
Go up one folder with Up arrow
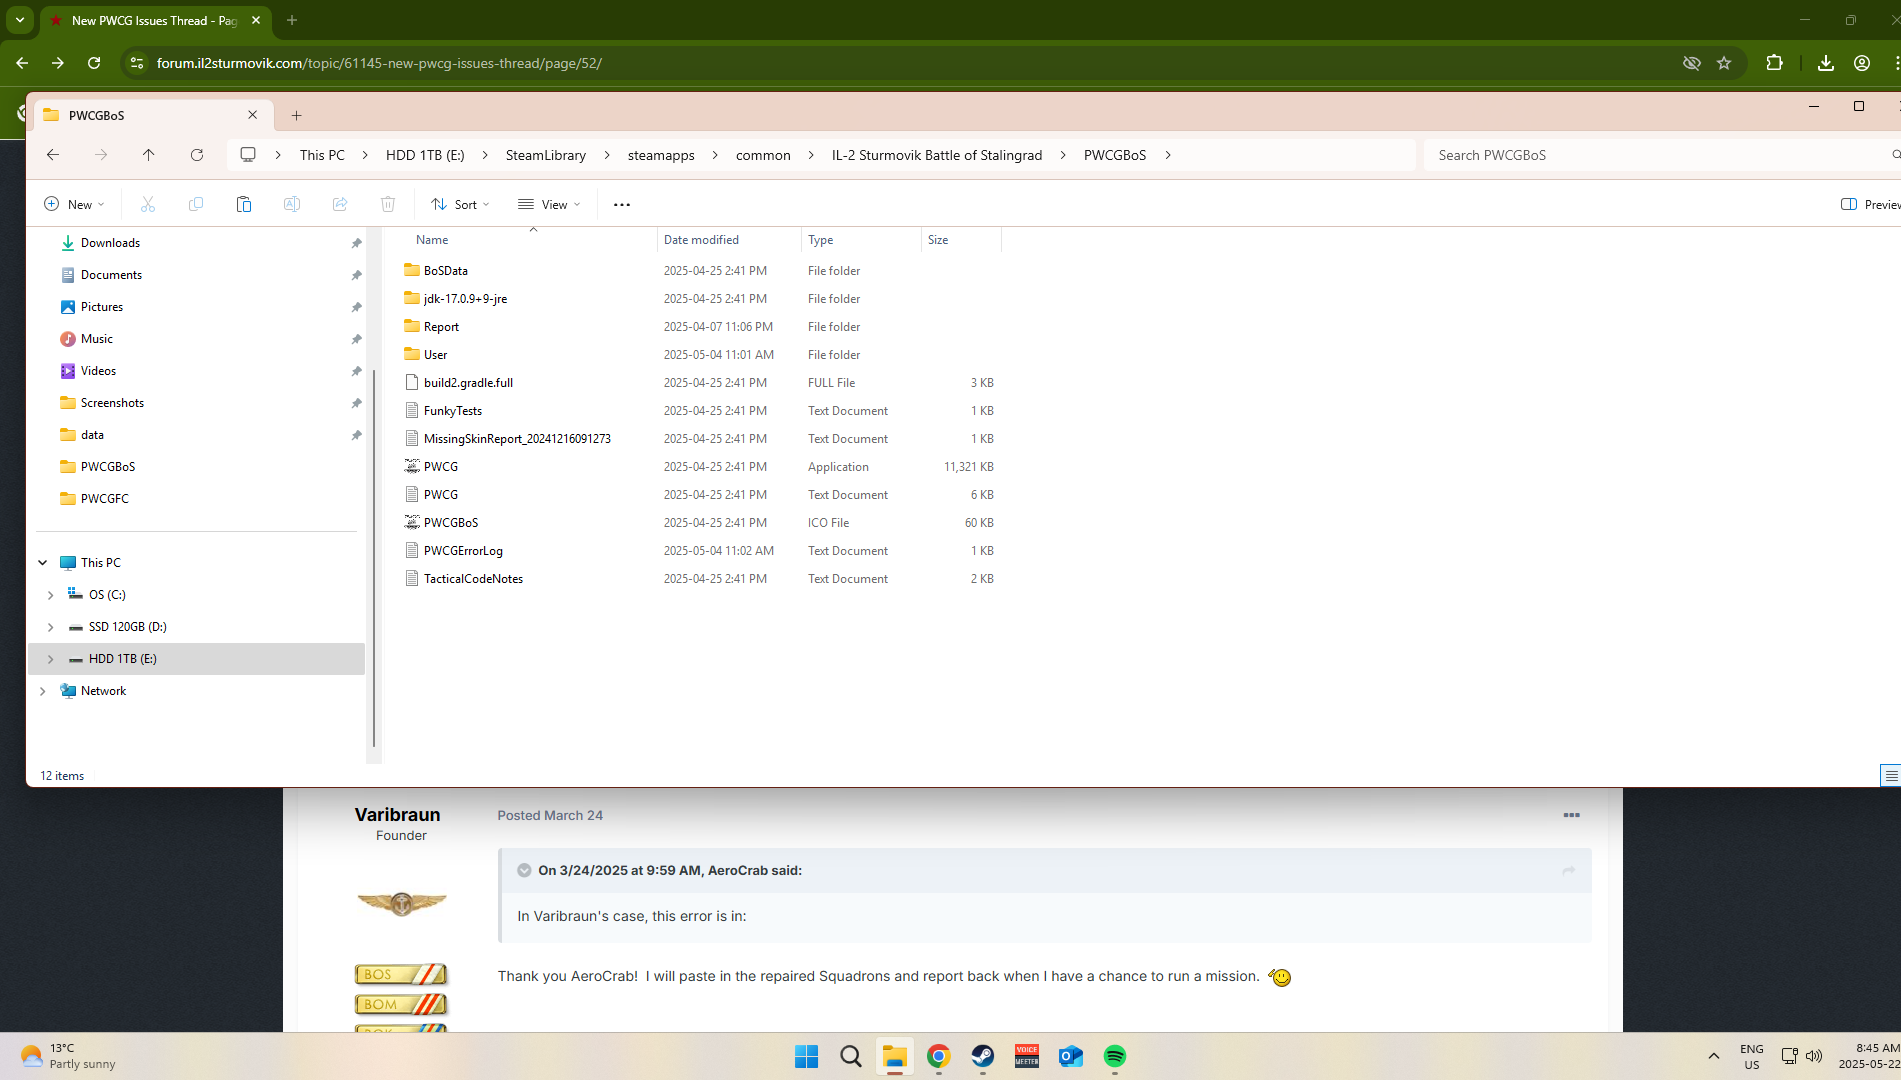(149, 155)
